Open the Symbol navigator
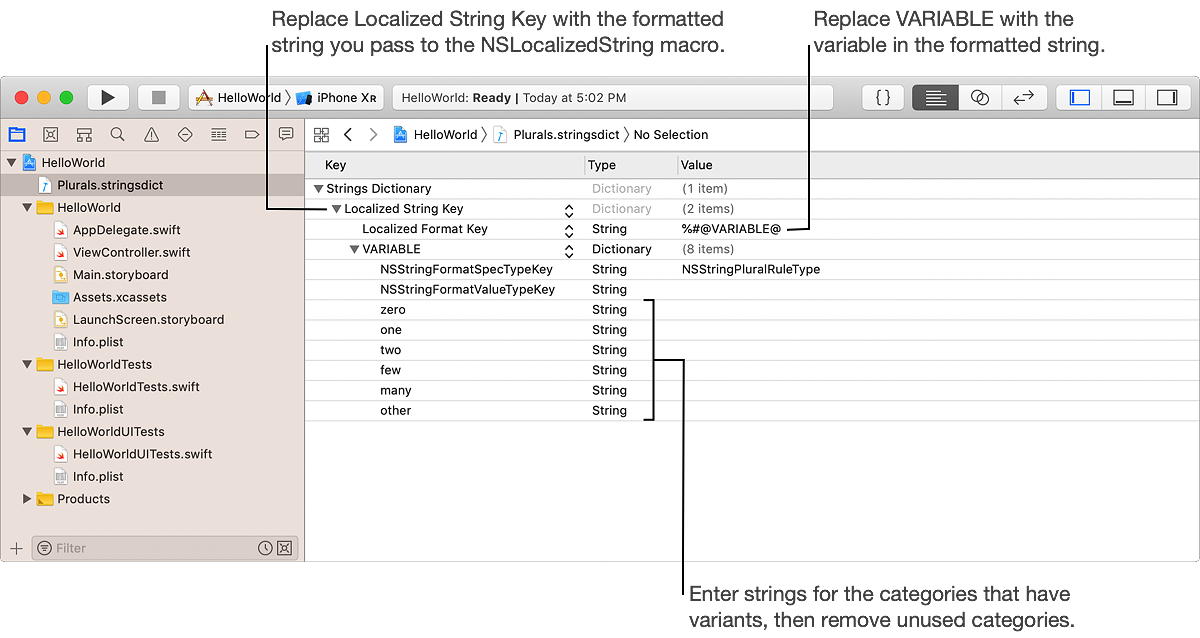The width and height of the screenshot is (1200, 638). click(84, 134)
